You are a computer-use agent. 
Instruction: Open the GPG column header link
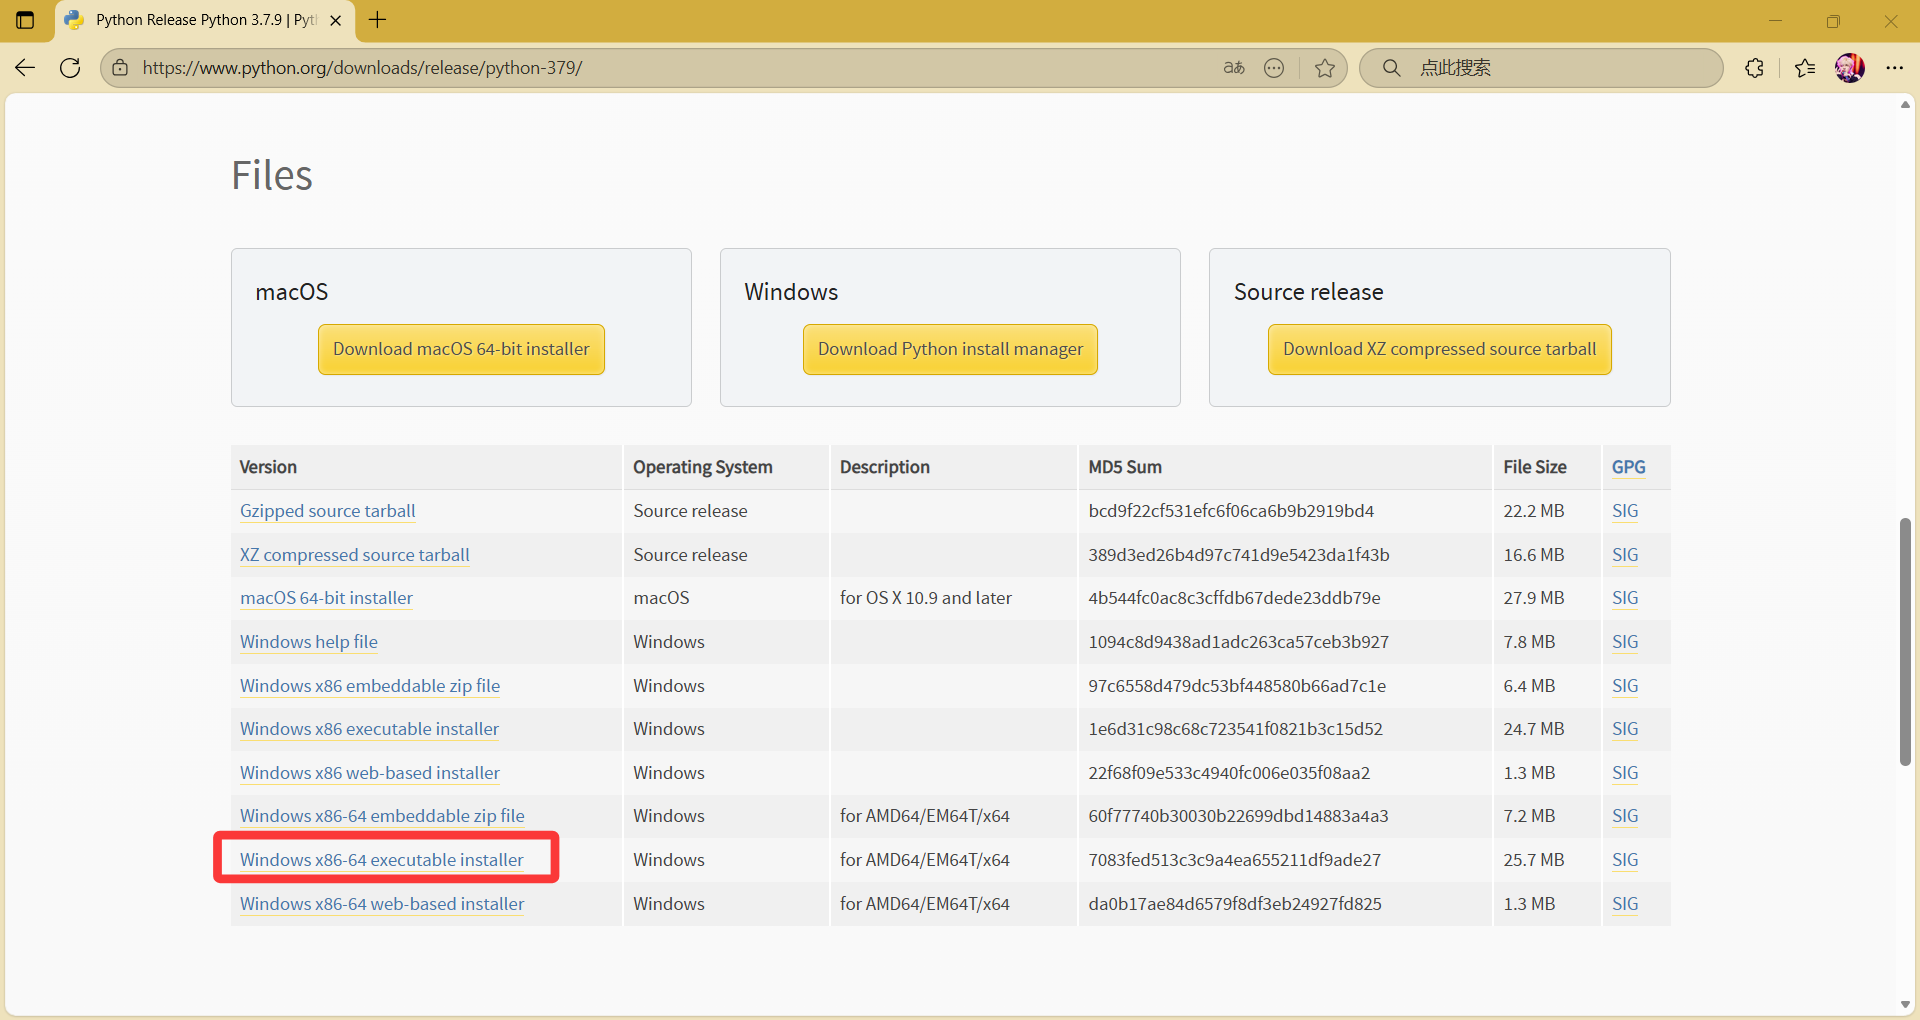[1629, 467]
